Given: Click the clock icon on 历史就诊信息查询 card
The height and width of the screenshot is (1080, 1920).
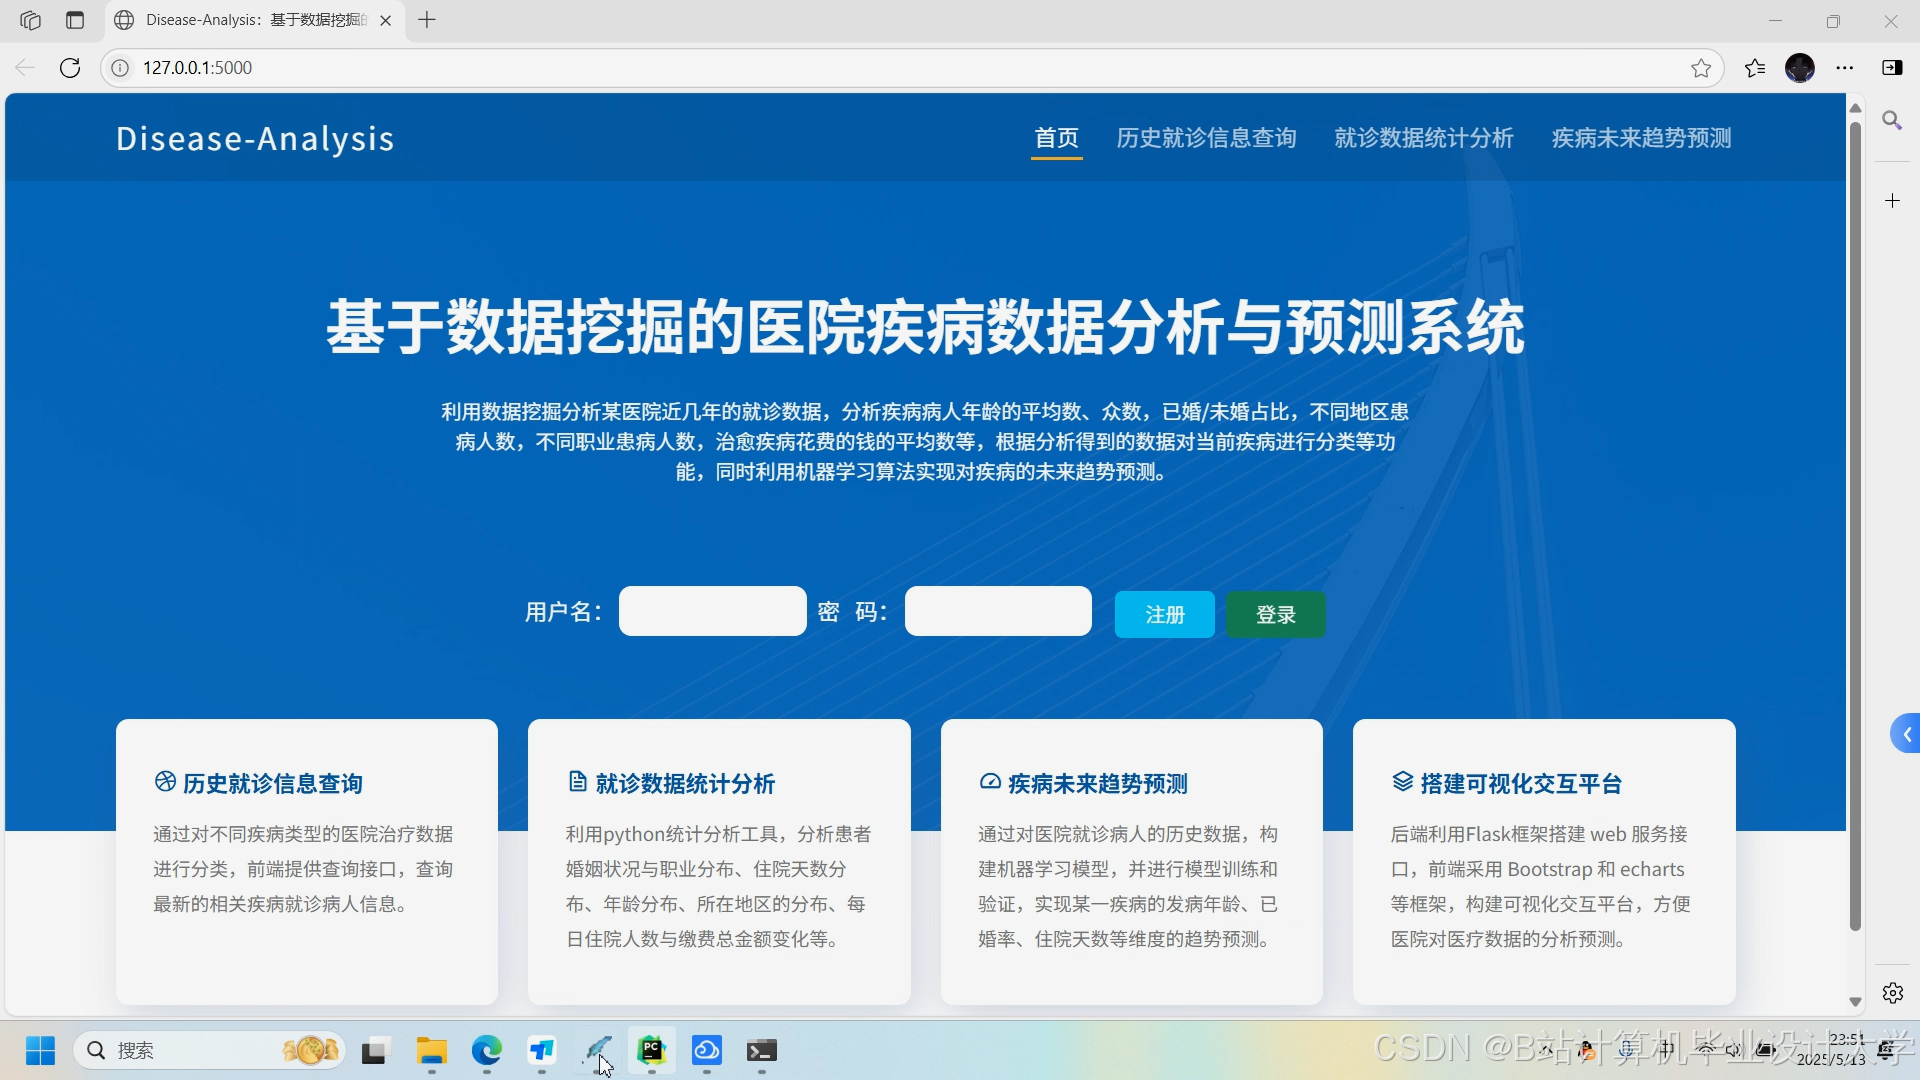Looking at the screenshot, I should point(164,782).
